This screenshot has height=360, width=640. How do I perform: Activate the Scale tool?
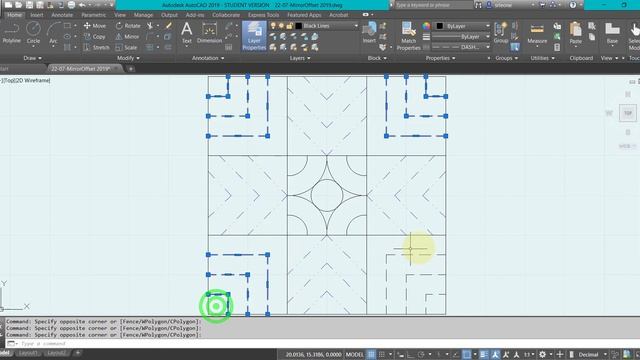(126, 47)
